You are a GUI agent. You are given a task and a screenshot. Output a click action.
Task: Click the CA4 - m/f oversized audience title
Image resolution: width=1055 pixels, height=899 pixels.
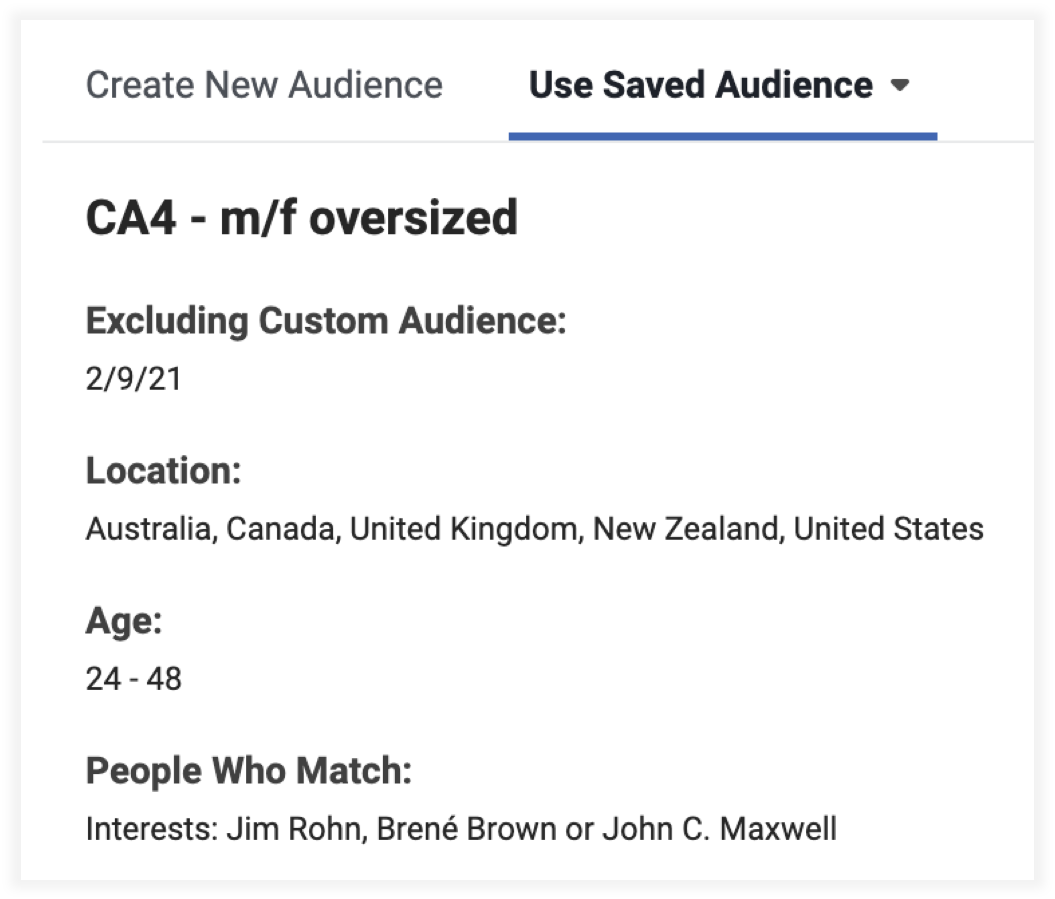tap(302, 217)
